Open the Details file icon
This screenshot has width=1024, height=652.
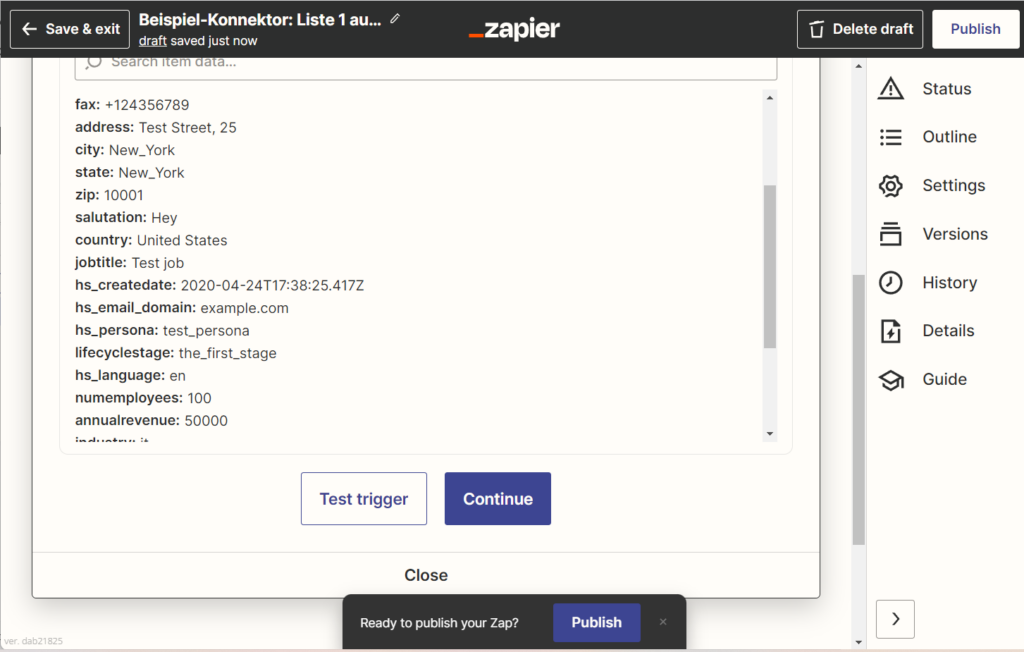[891, 331]
